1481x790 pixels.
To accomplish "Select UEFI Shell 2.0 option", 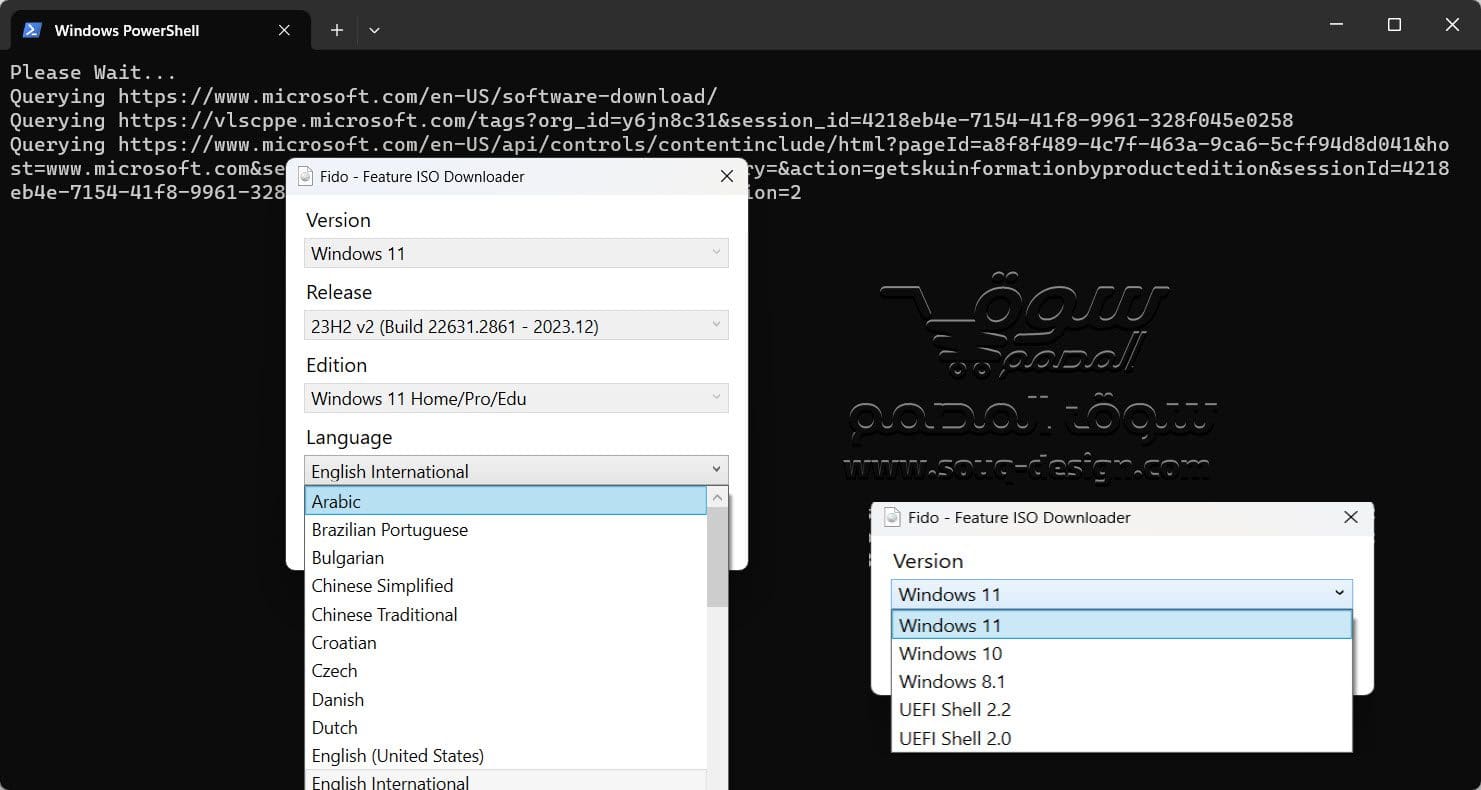I will (x=1121, y=739).
